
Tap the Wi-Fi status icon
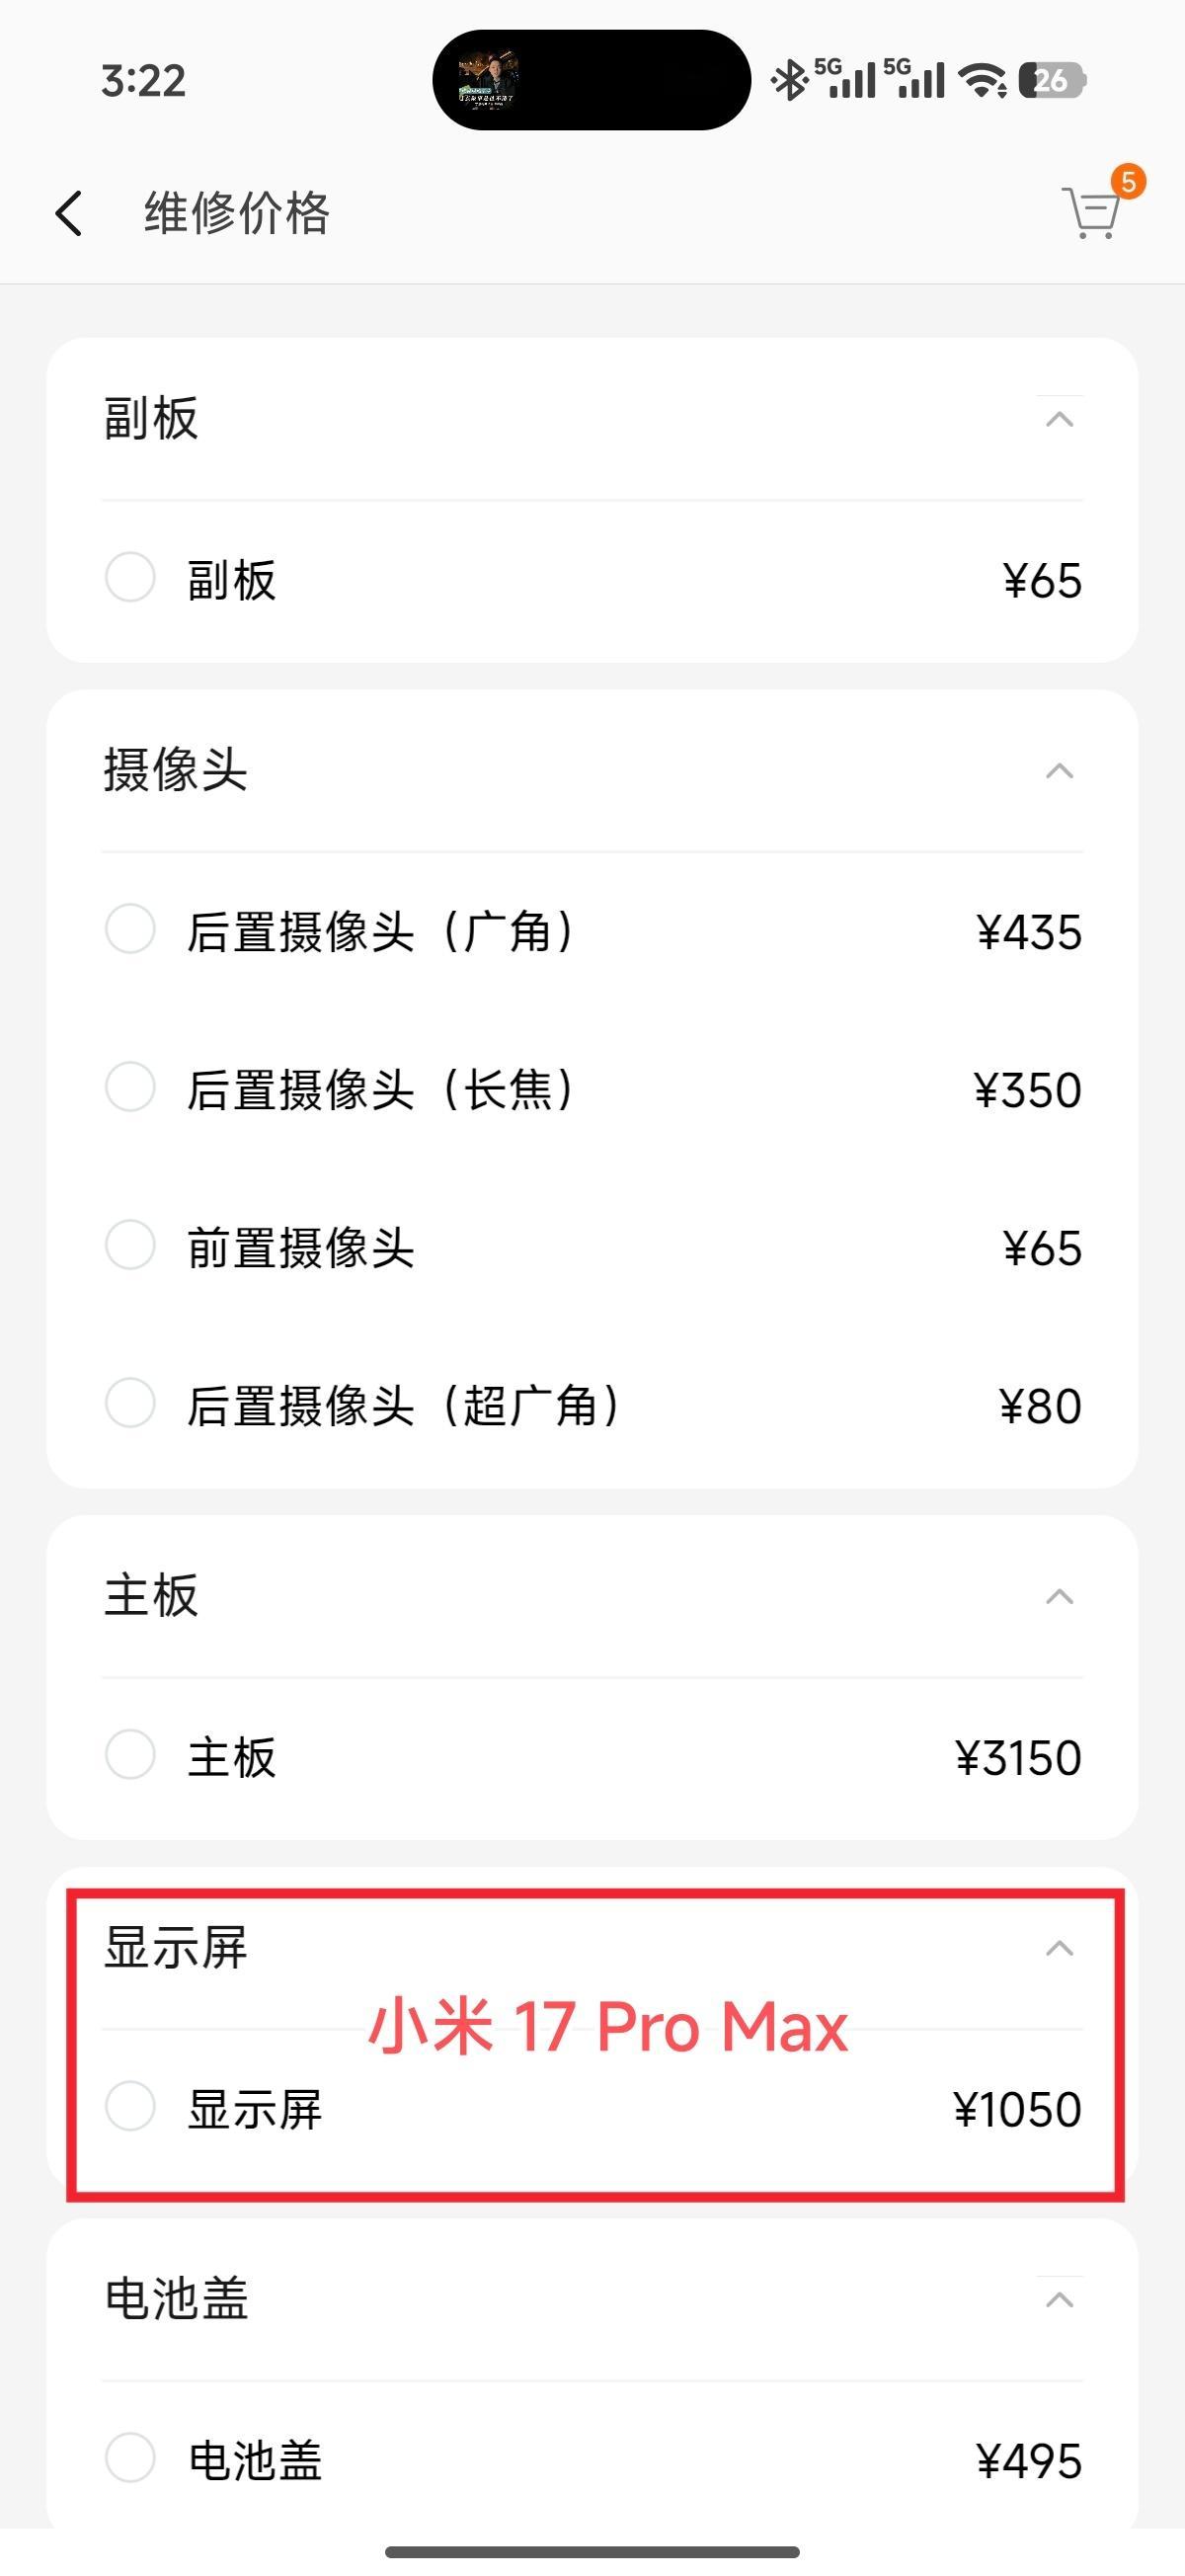(982, 80)
